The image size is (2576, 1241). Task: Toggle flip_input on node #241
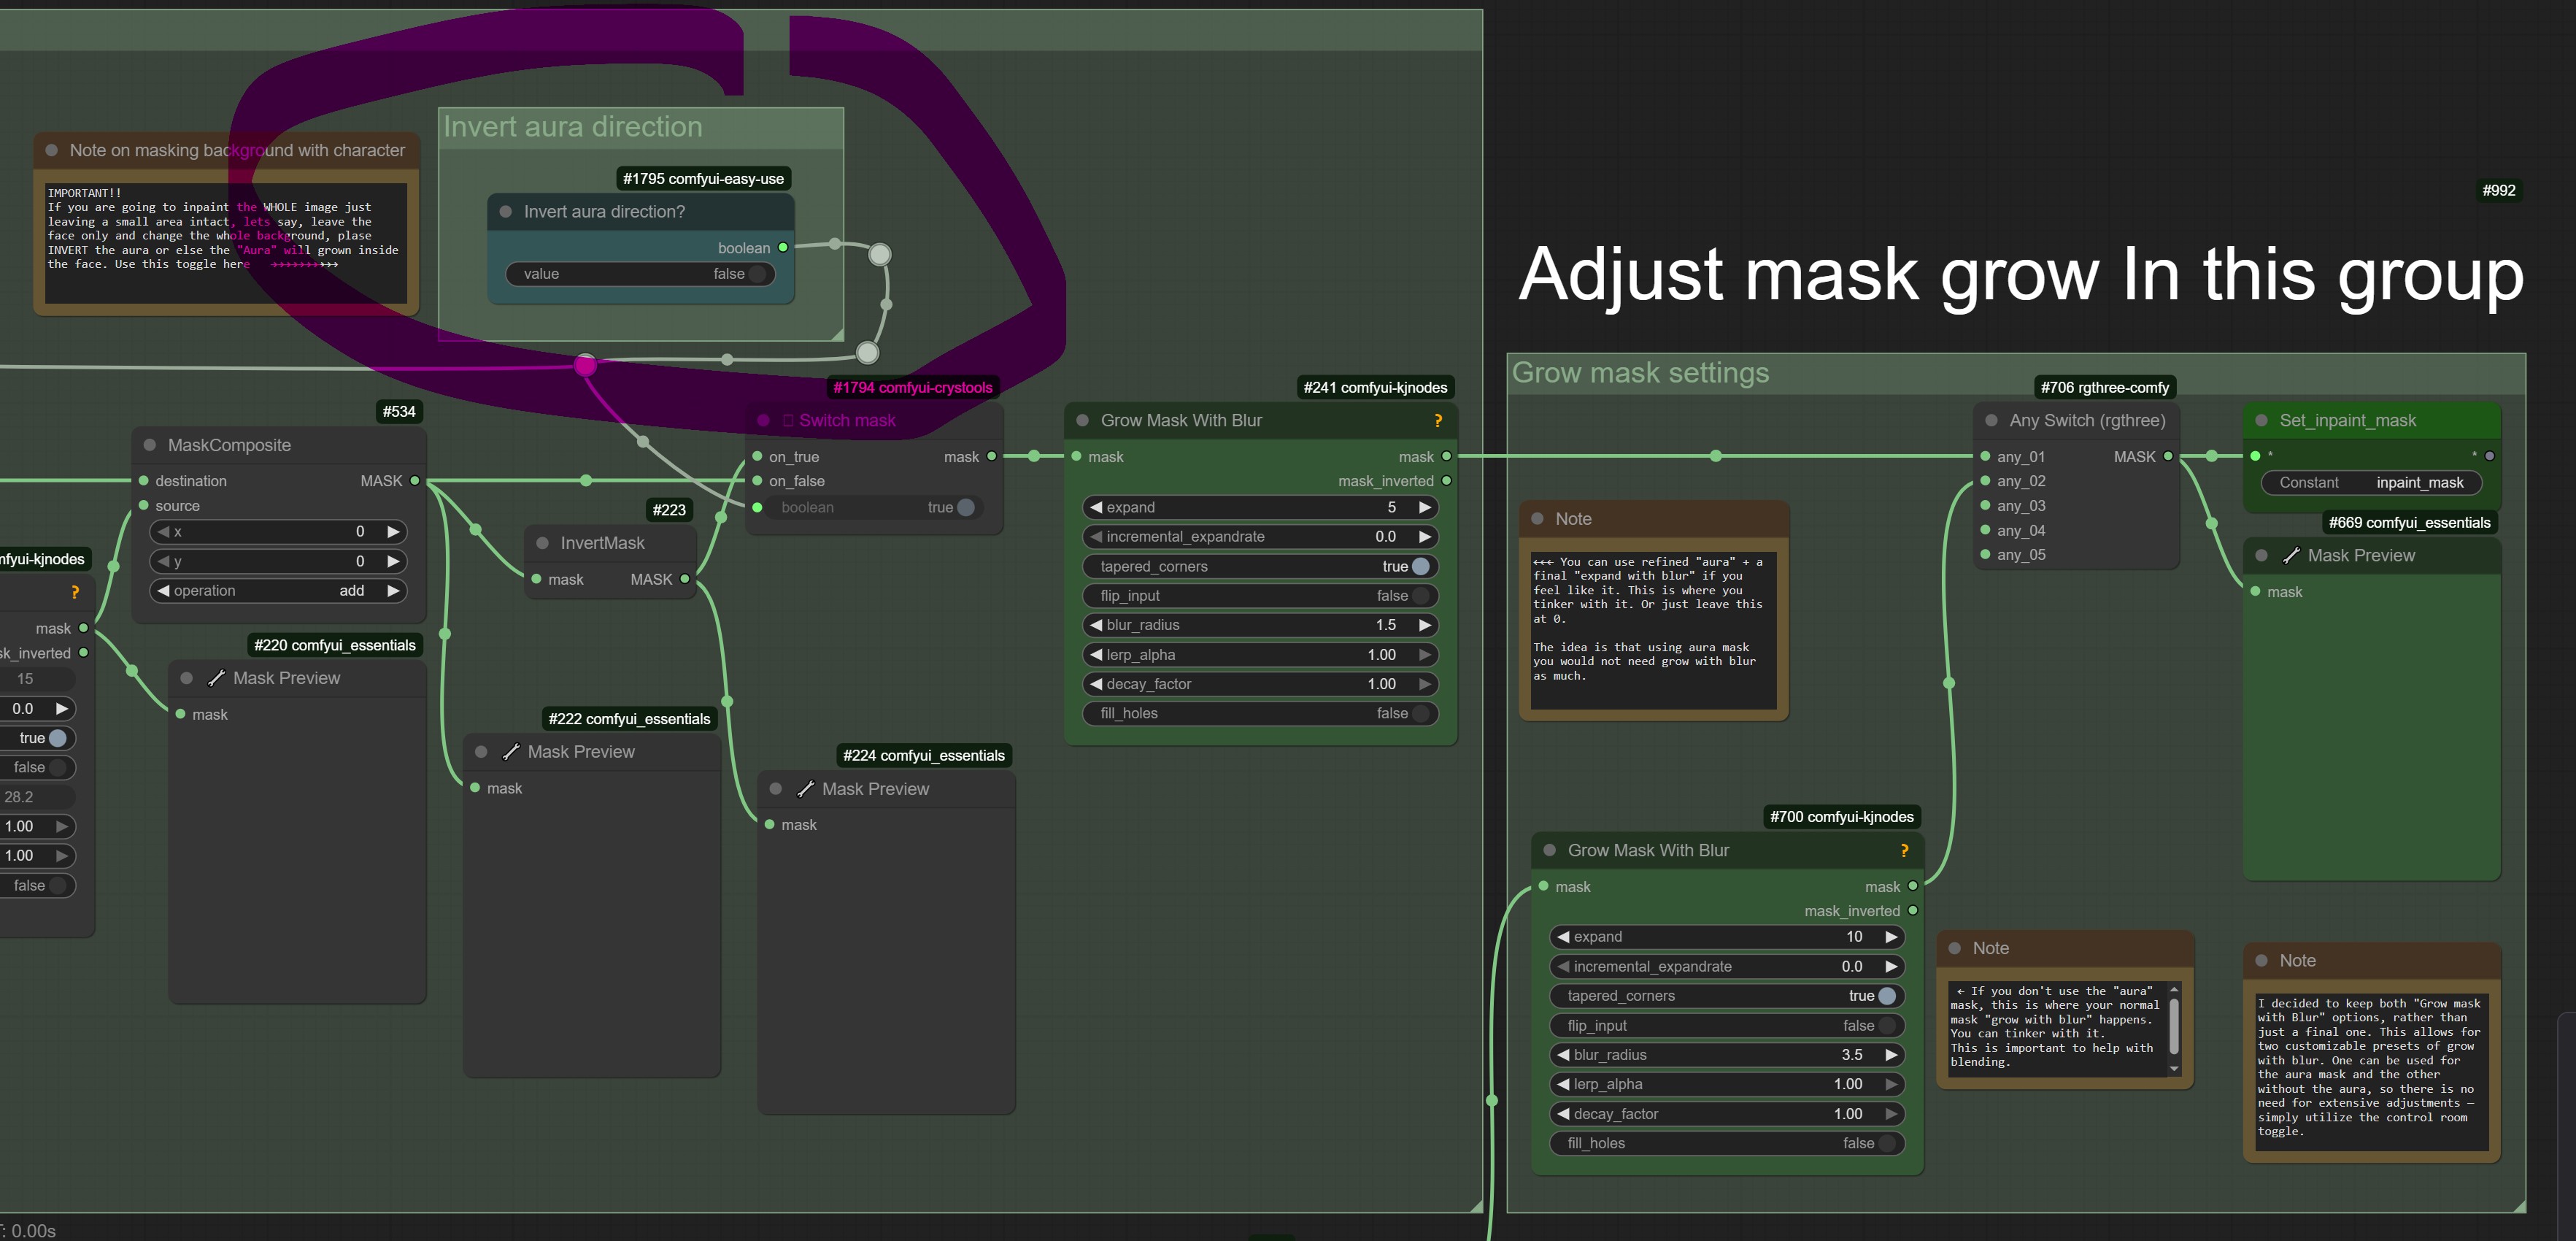pyautogui.click(x=1261, y=596)
